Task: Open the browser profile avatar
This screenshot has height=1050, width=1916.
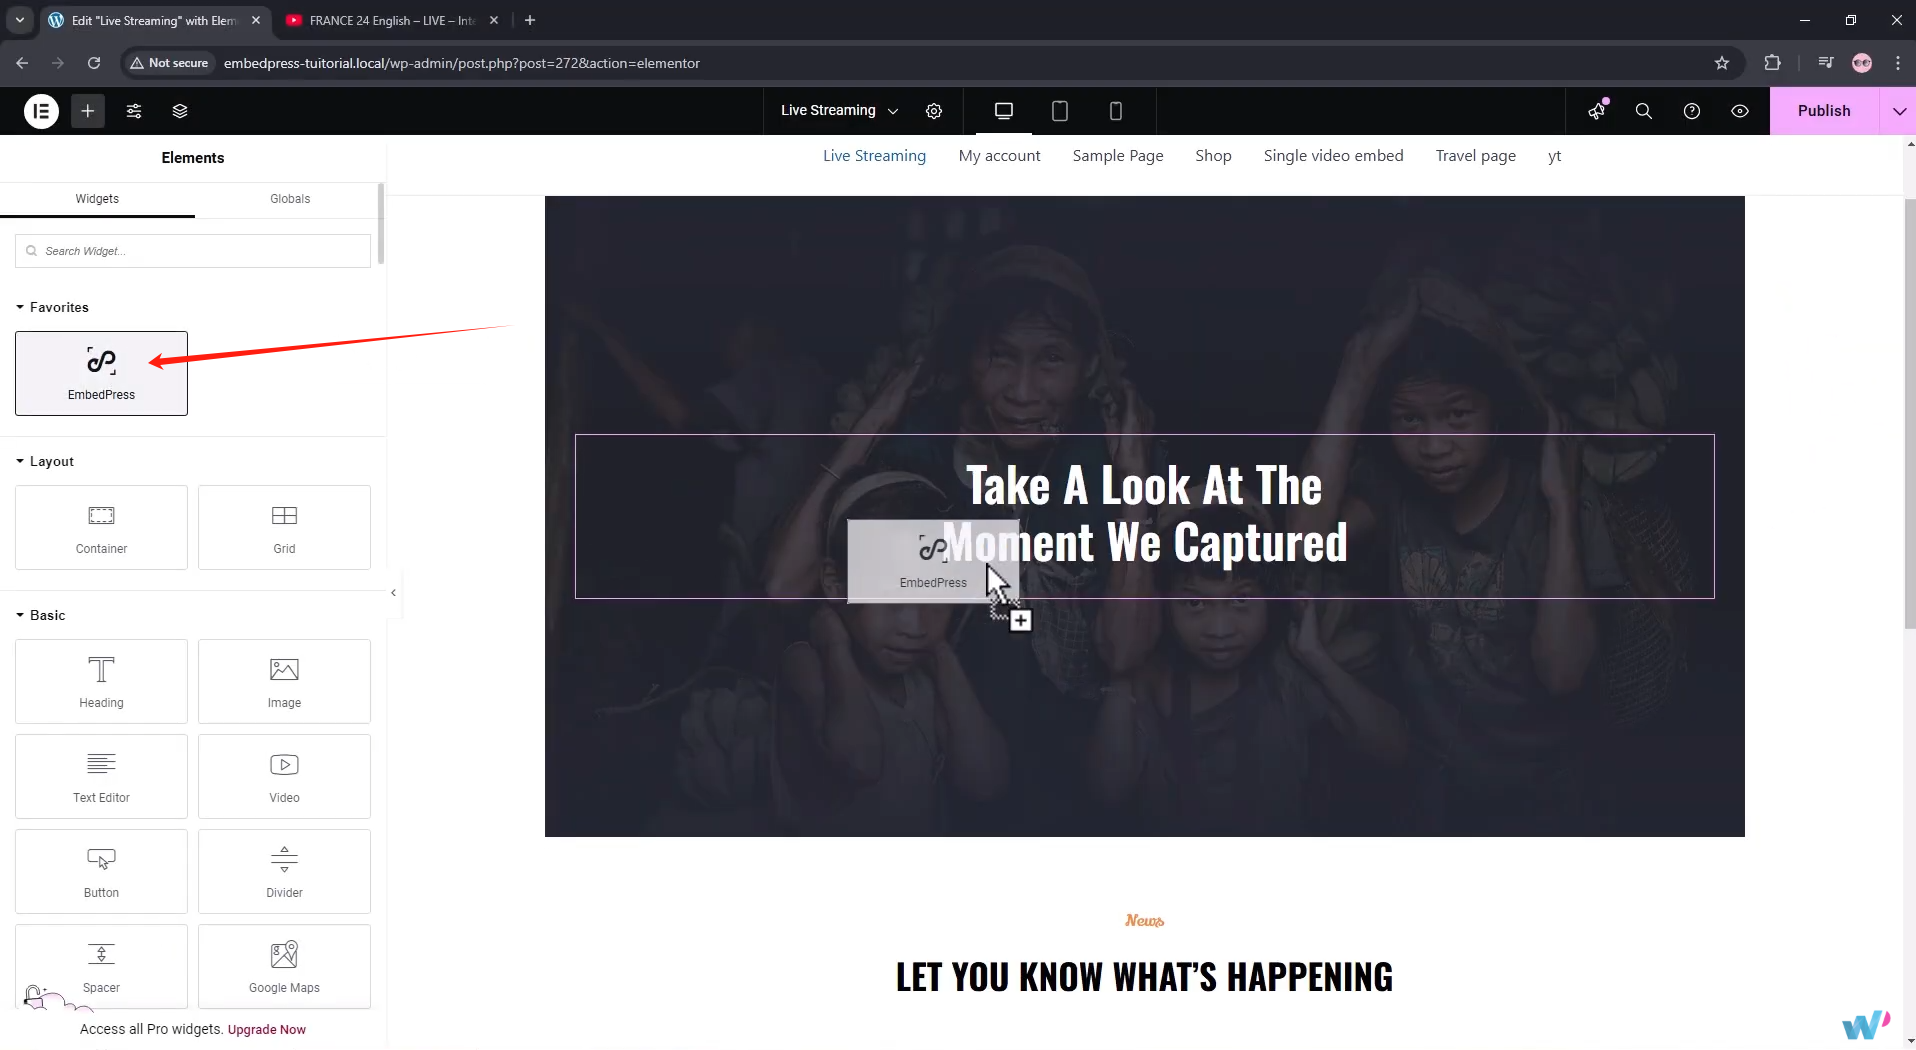Action: (1862, 63)
